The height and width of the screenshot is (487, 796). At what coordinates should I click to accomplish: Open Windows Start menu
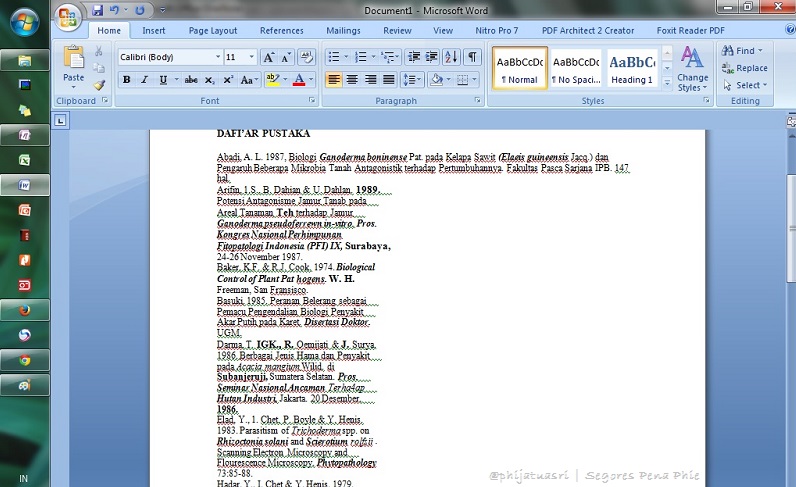click(24, 22)
